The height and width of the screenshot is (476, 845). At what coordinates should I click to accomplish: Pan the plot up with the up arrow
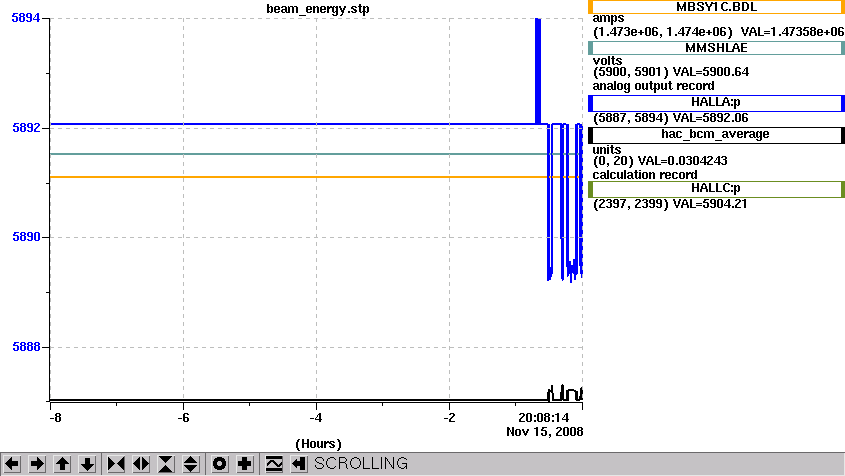(x=62, y=464)
